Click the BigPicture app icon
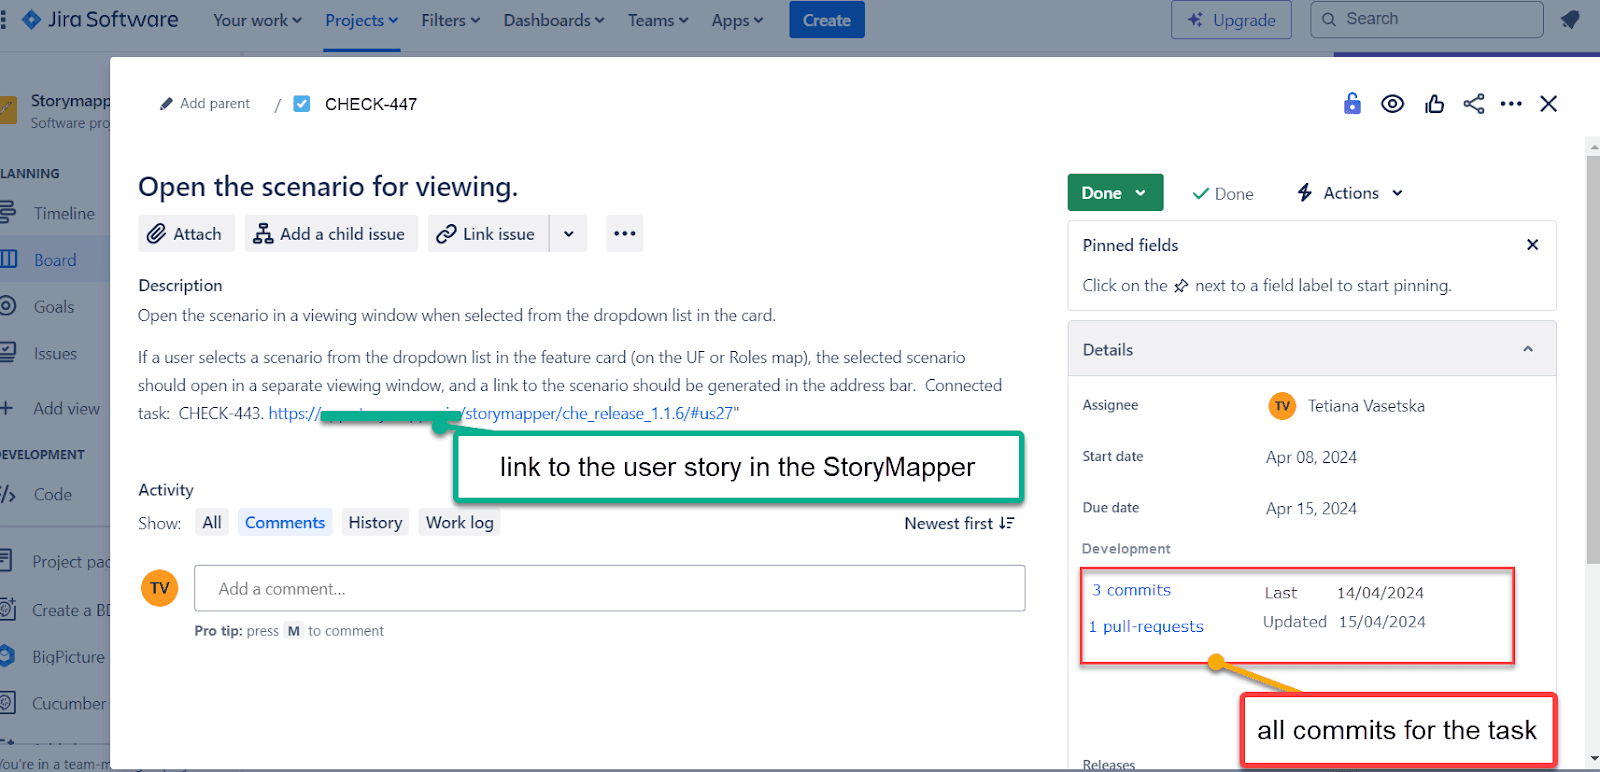Image resolution: width=1600 pixels, height=772 pixels. [7, 656]
